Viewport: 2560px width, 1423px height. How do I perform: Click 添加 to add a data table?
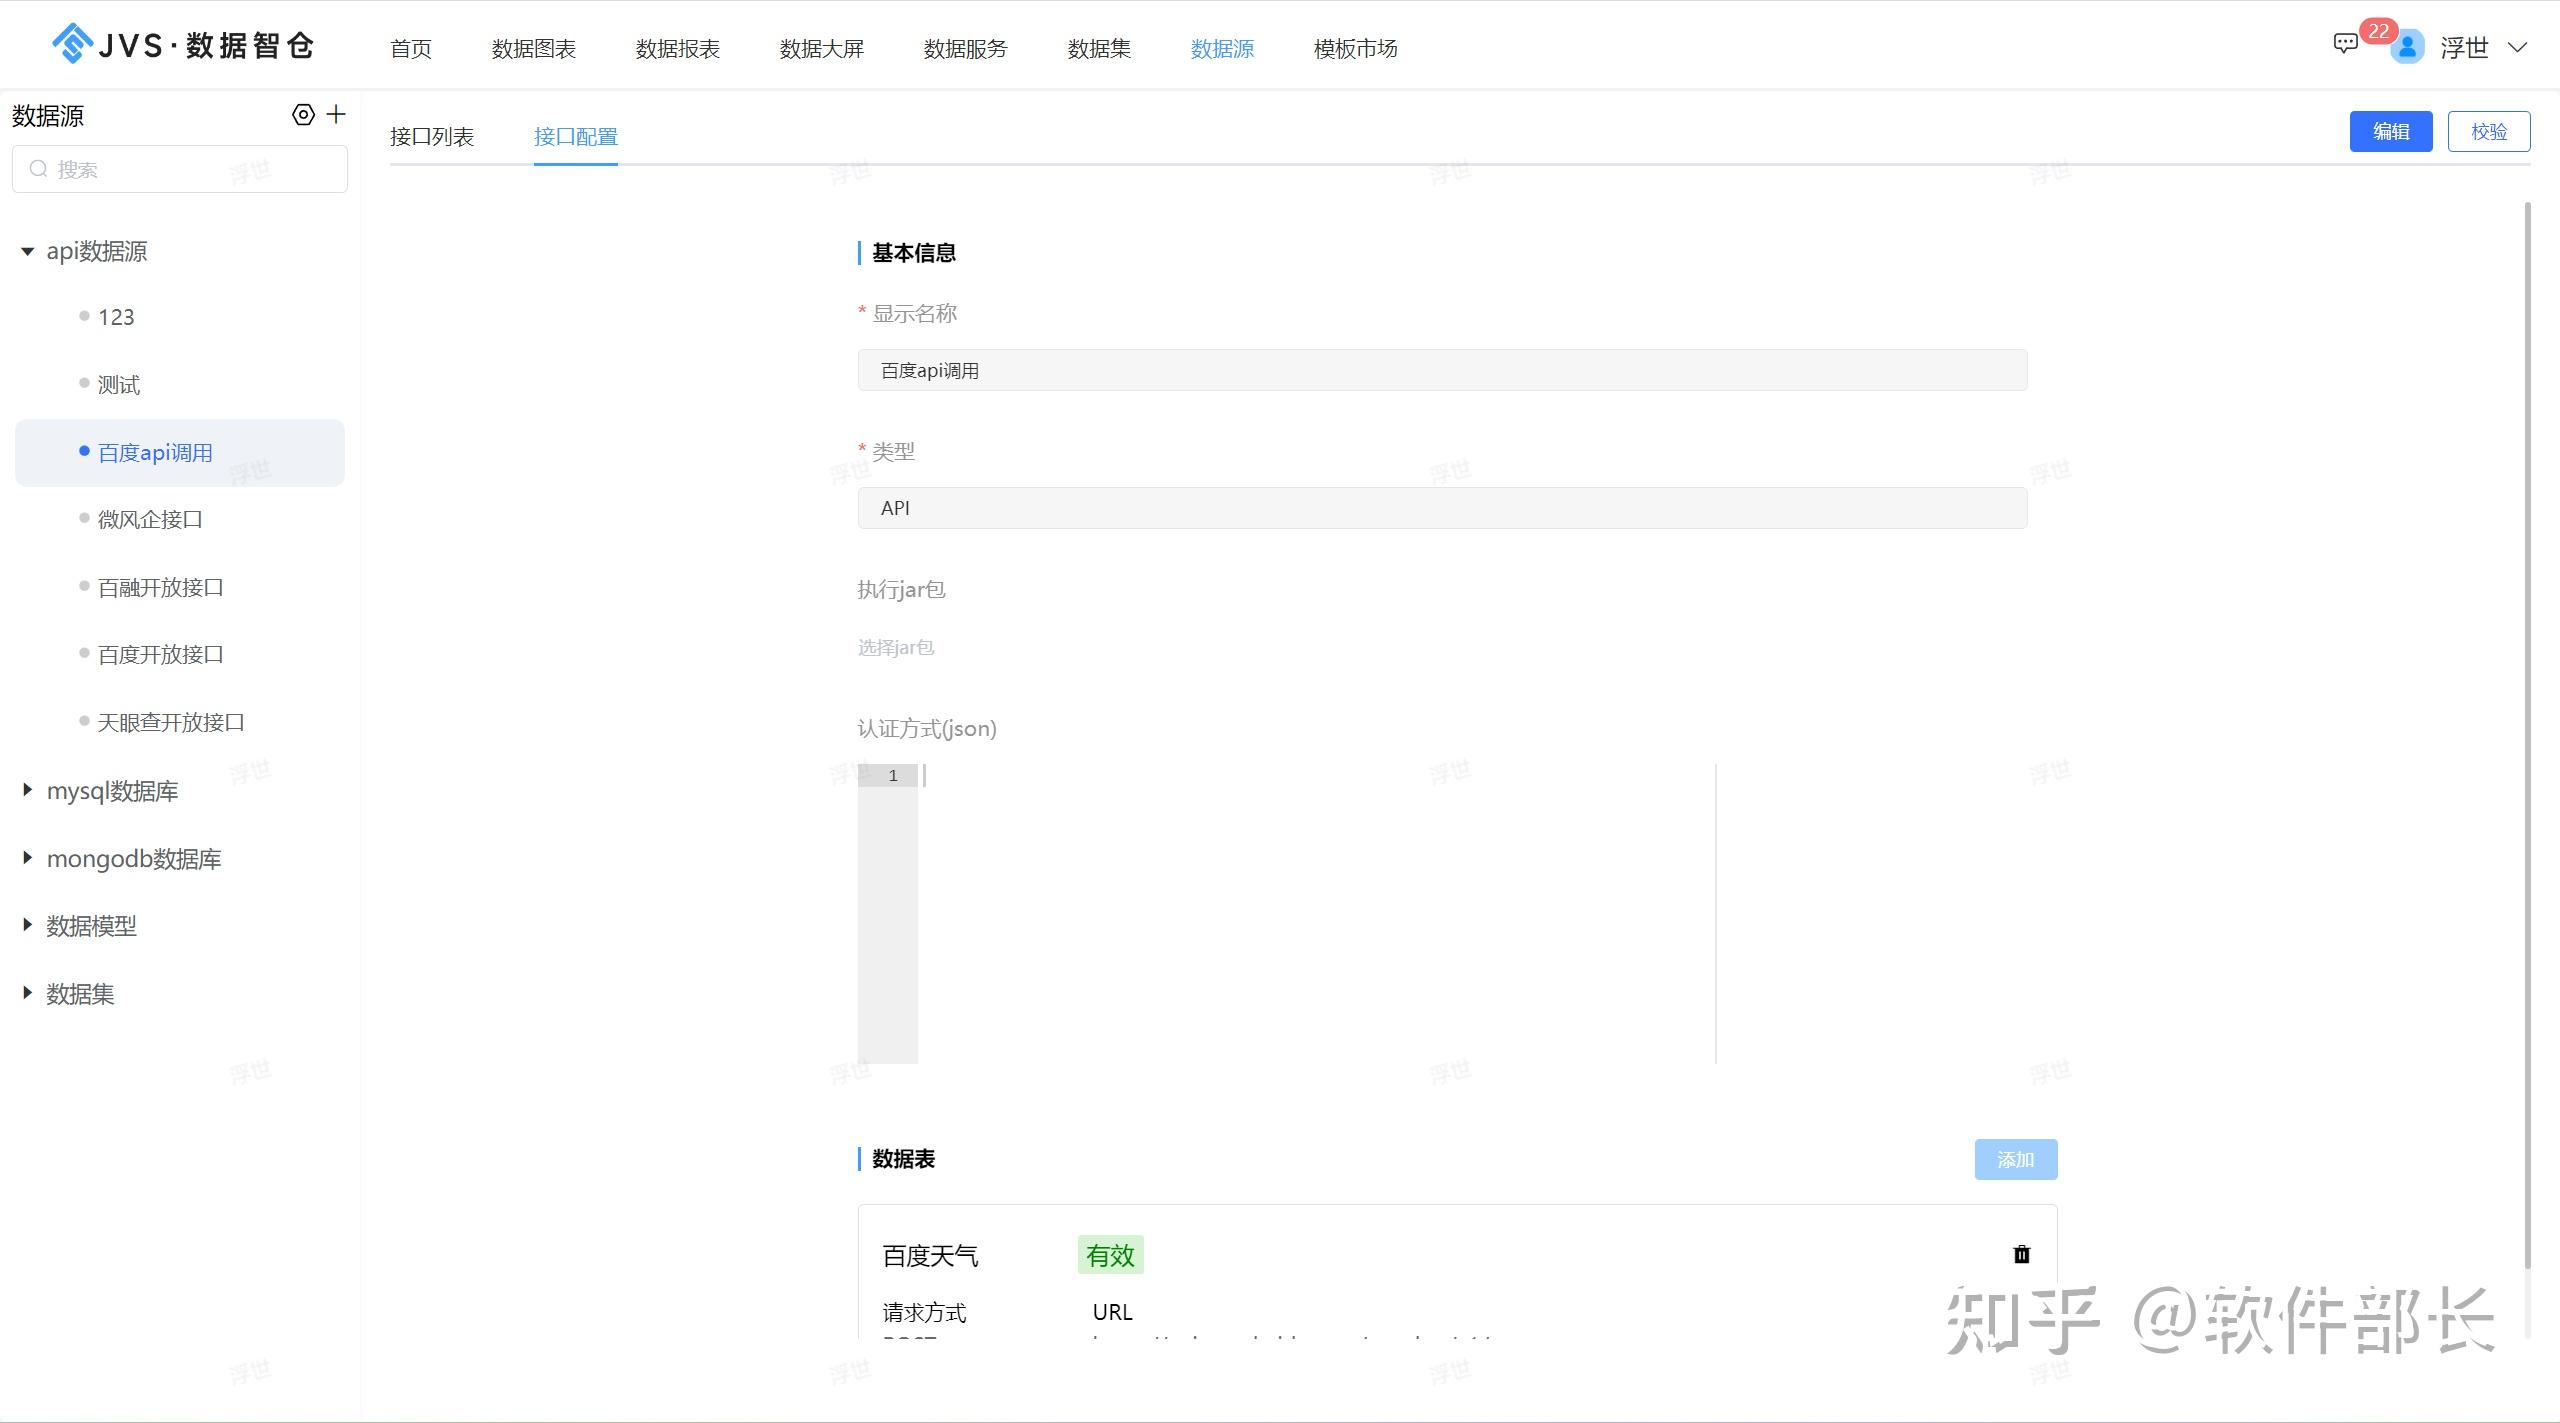pyautogui.click(x=2014, y=1159)
